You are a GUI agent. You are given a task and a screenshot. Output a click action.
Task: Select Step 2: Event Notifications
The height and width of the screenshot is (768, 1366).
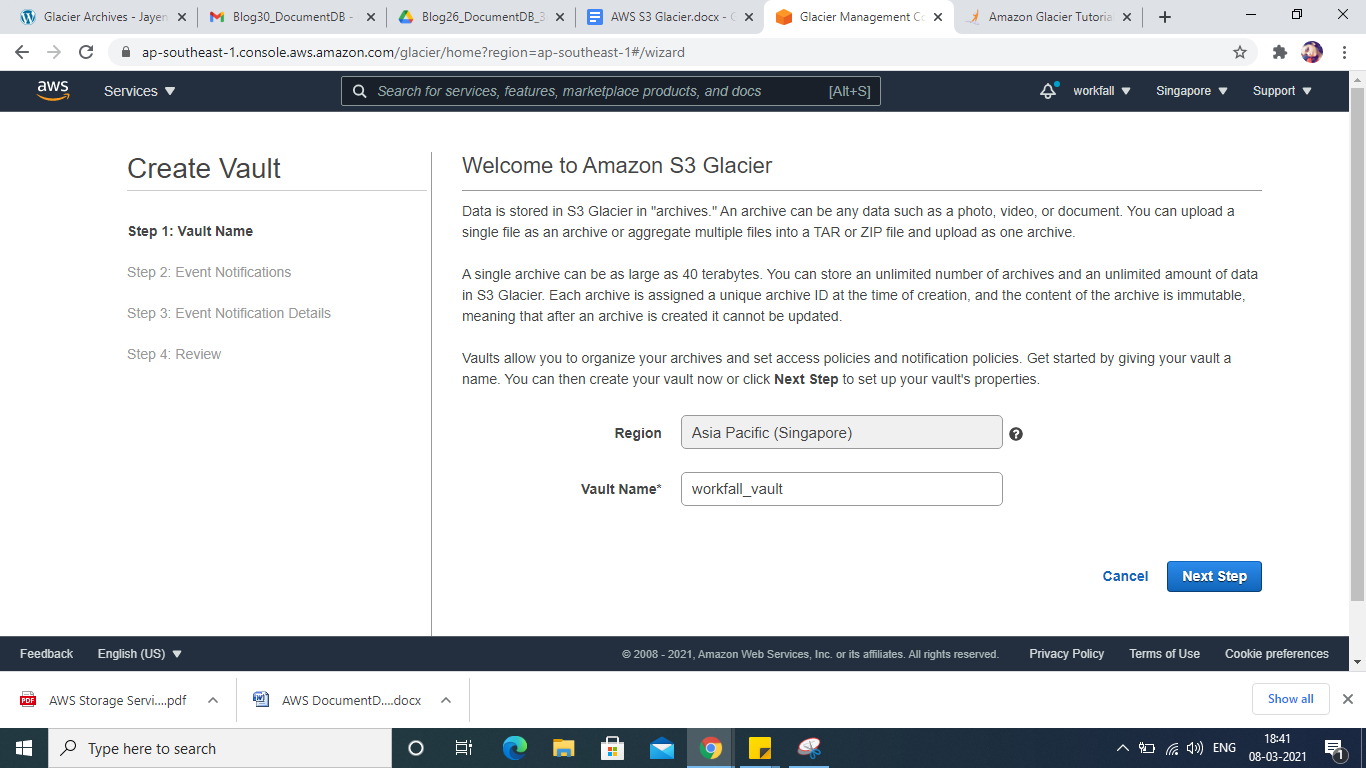(209, 272)
